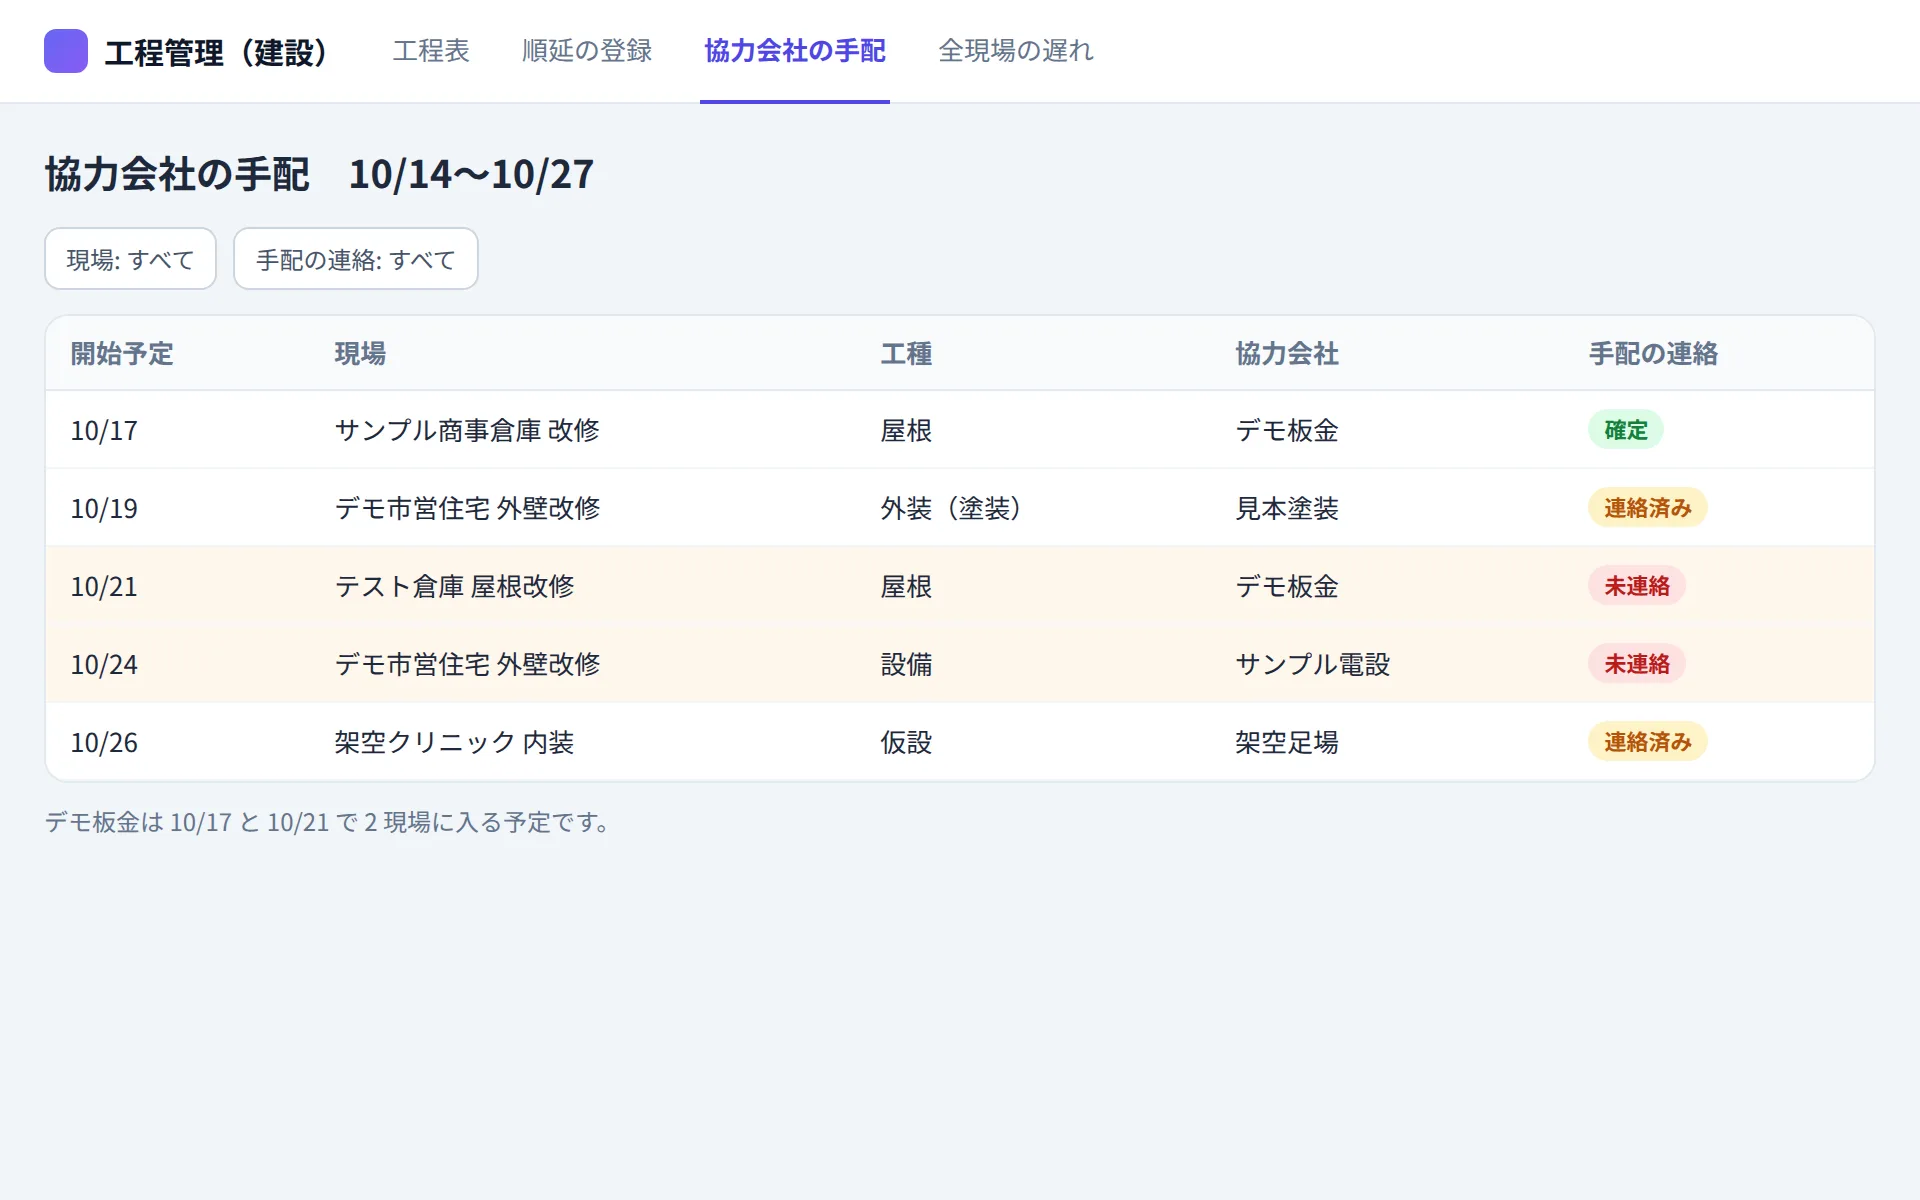Image resolution: width=1920 pixels, height=1200 pixels.
Task: Click デモ市営住宅 外壁改修 in the 10/24 row
Action: tap(467, 665)
